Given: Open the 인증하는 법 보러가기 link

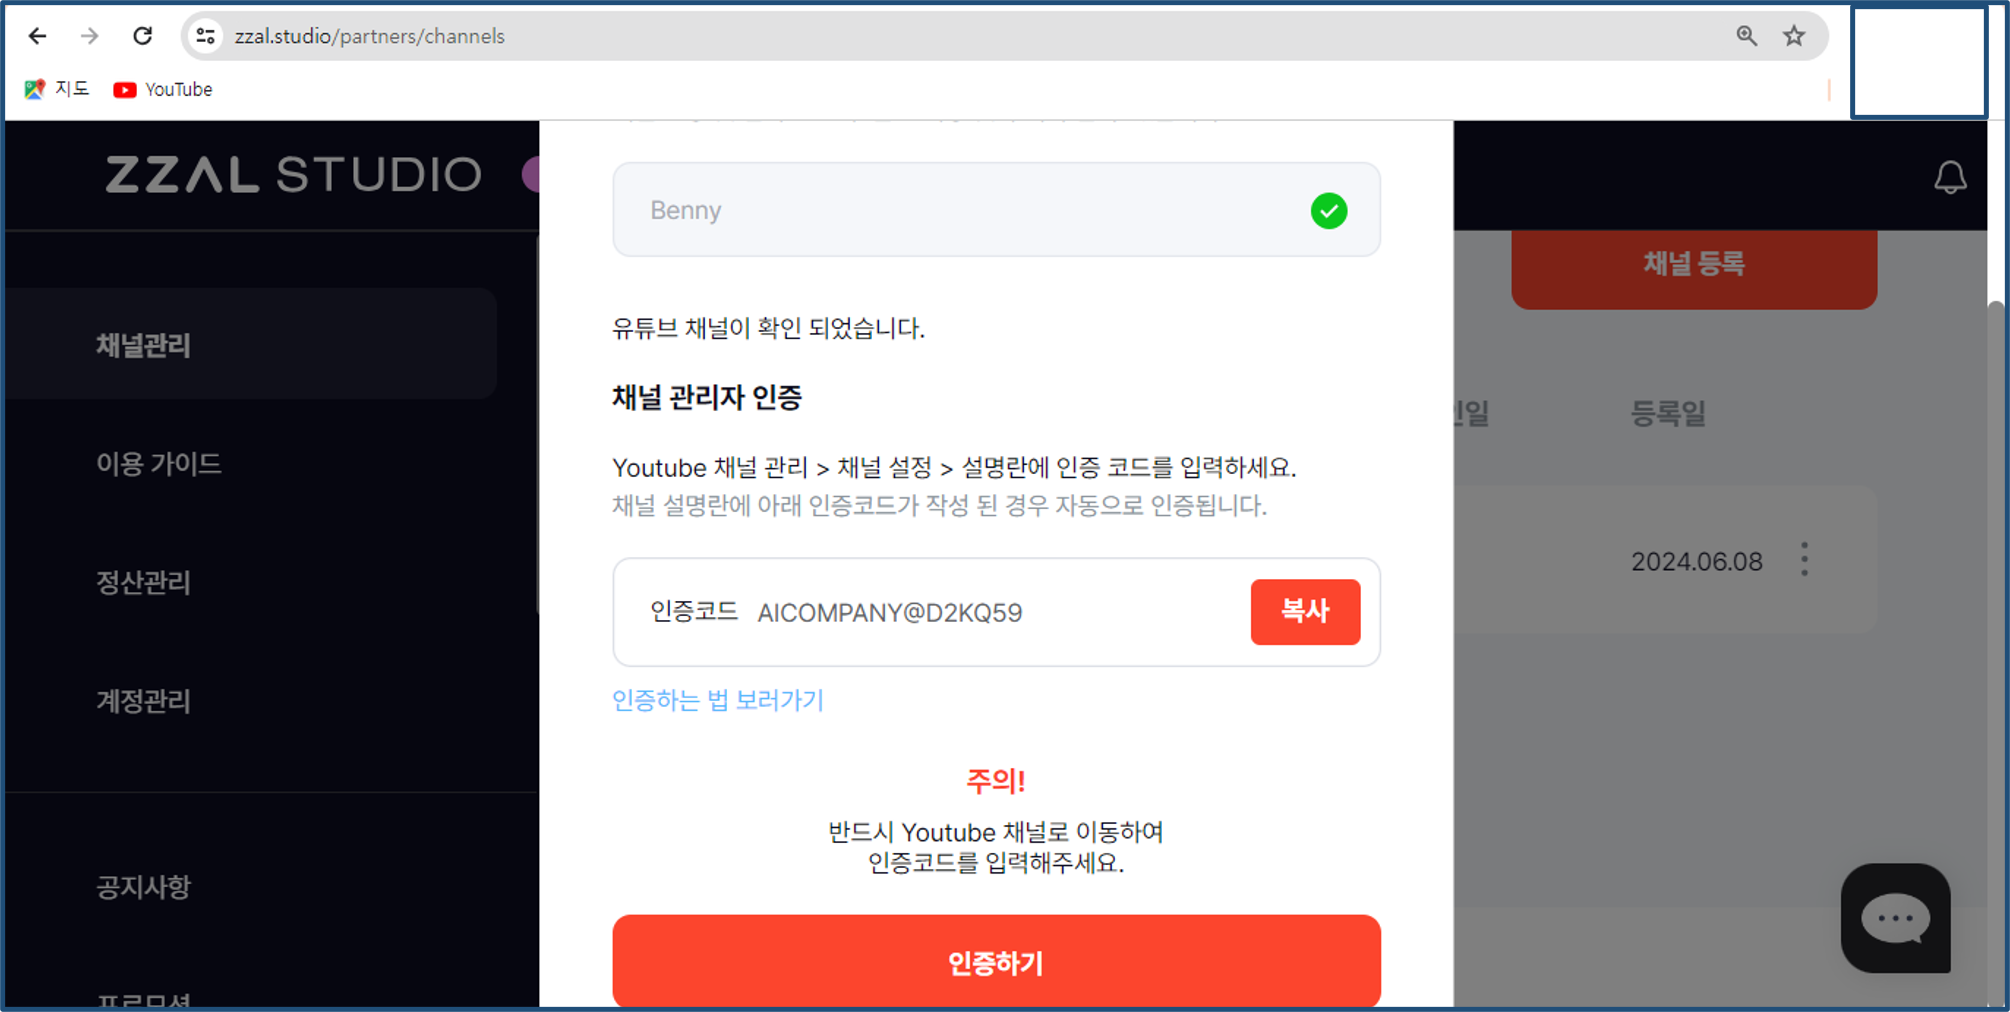Looking at the screenshot, I should coord(717,700).
